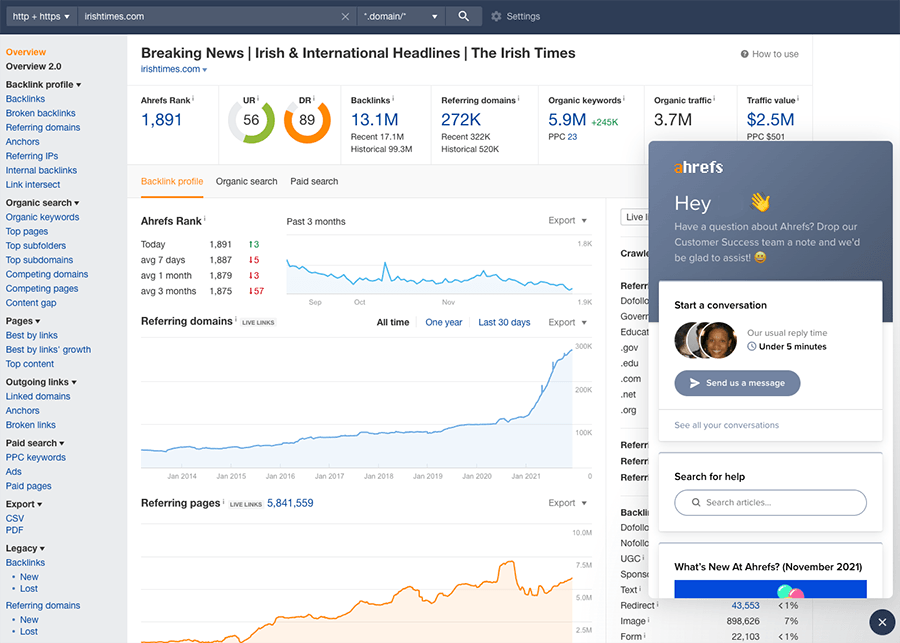Export as CSV from sidebar
Viewport: 900px width, 643px height.
click(14, 518)
